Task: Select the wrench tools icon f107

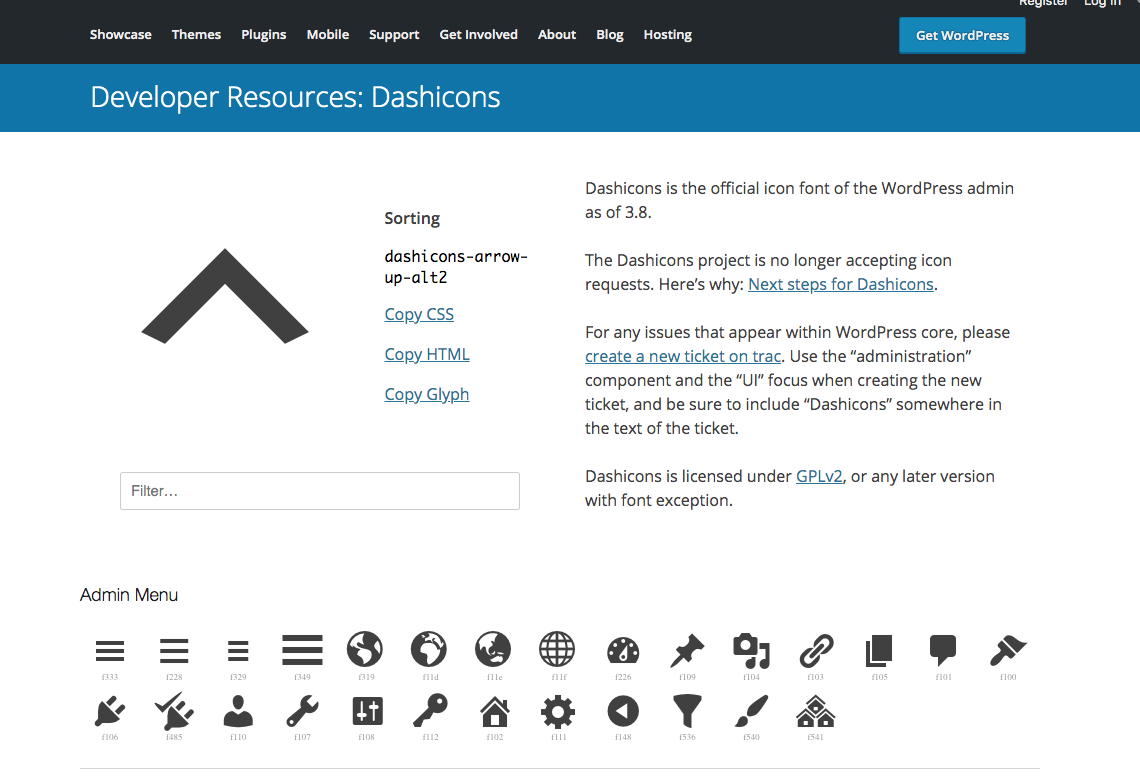Action: click(x=302, y=712)
